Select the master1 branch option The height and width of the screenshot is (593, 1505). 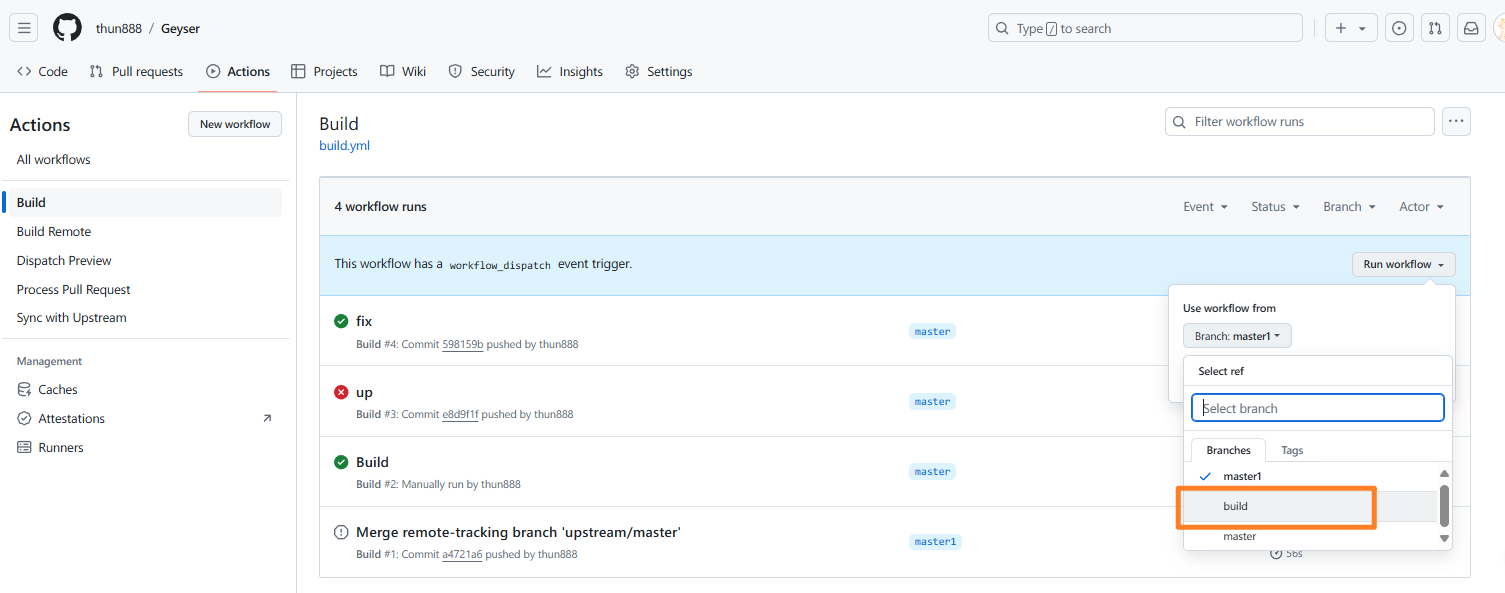click(1311, 476)
